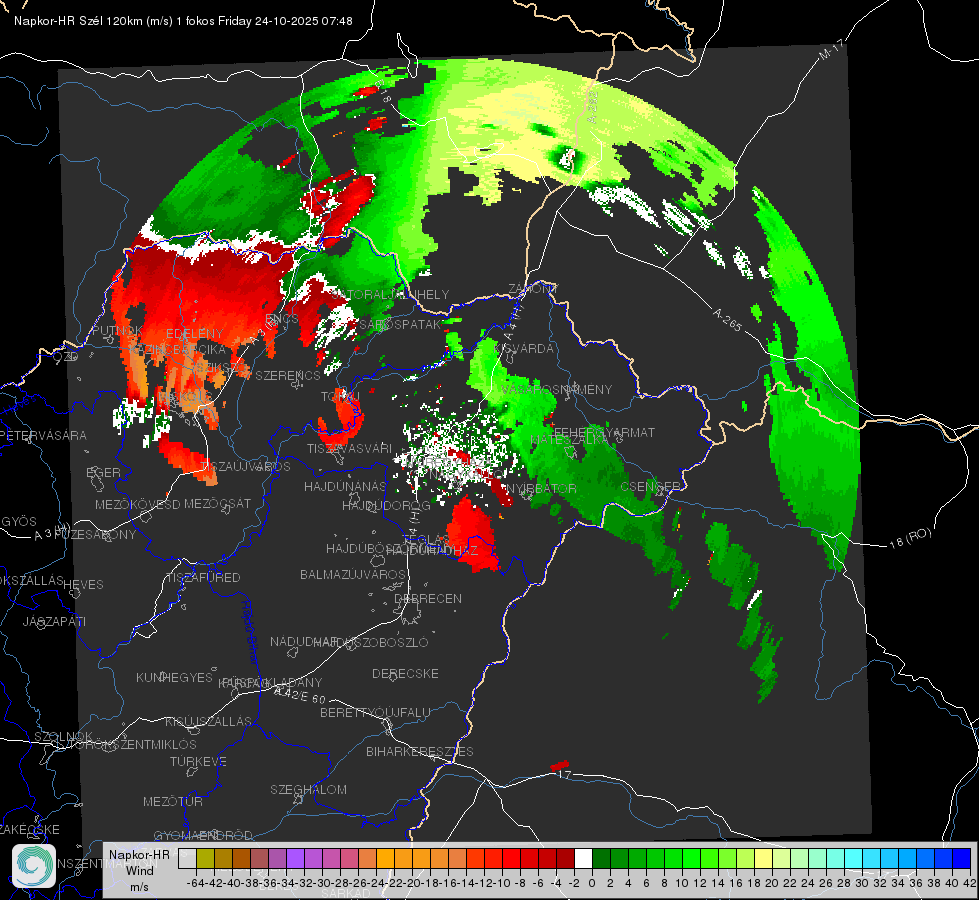
Task: Click the CSENGER city label
Action: 650,486
